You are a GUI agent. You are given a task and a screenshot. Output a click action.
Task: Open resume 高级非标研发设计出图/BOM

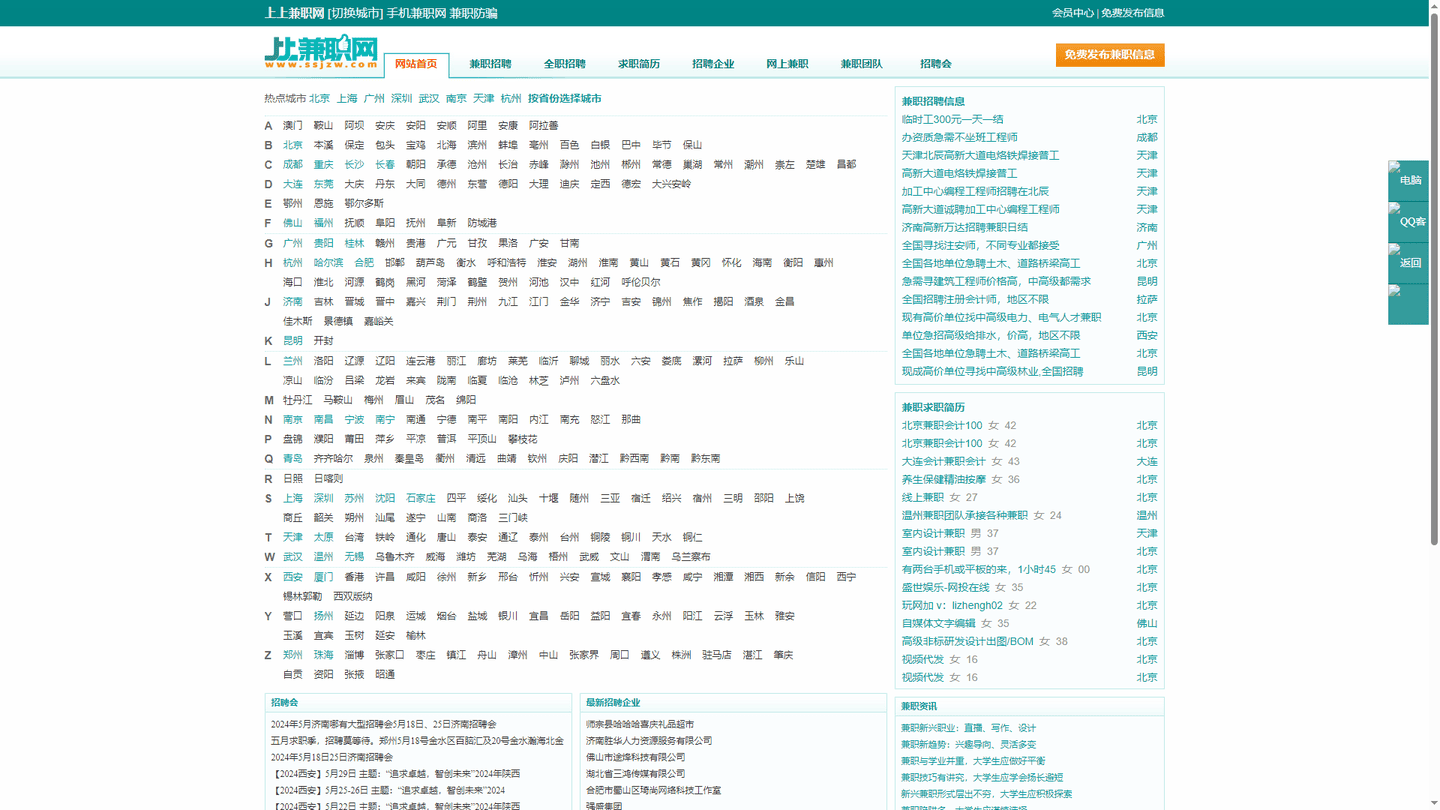[967, 642]
